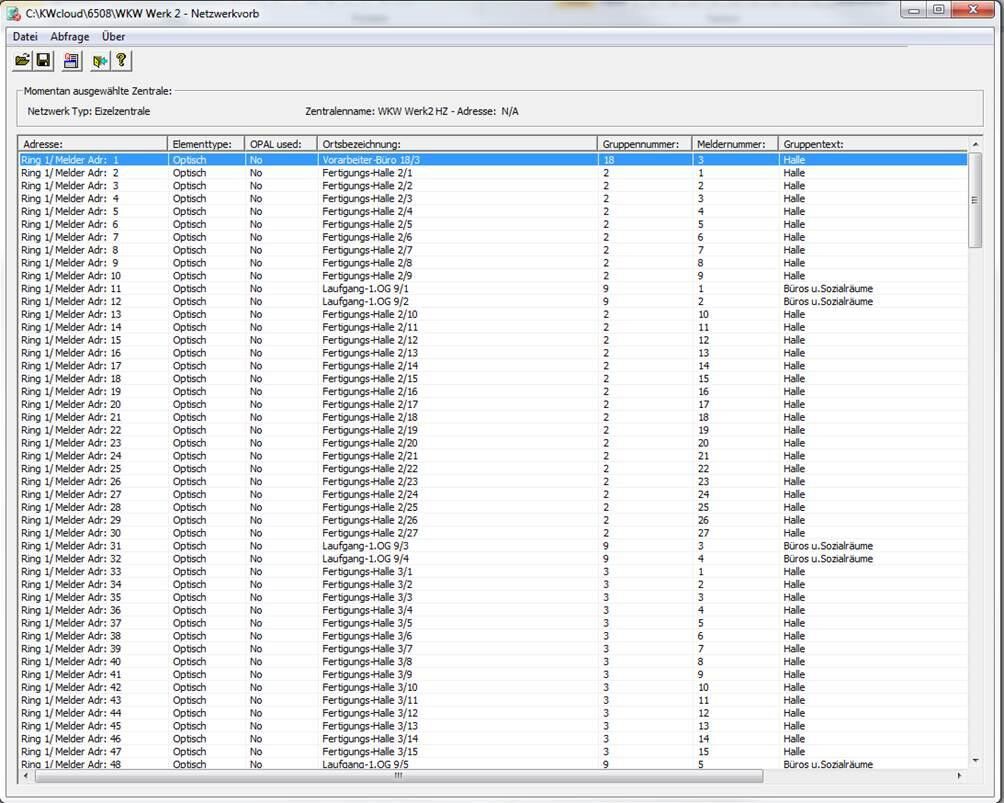1004x803 pixels.
Task: Click the query form toolbar icon
Action: tap(72, 61)
